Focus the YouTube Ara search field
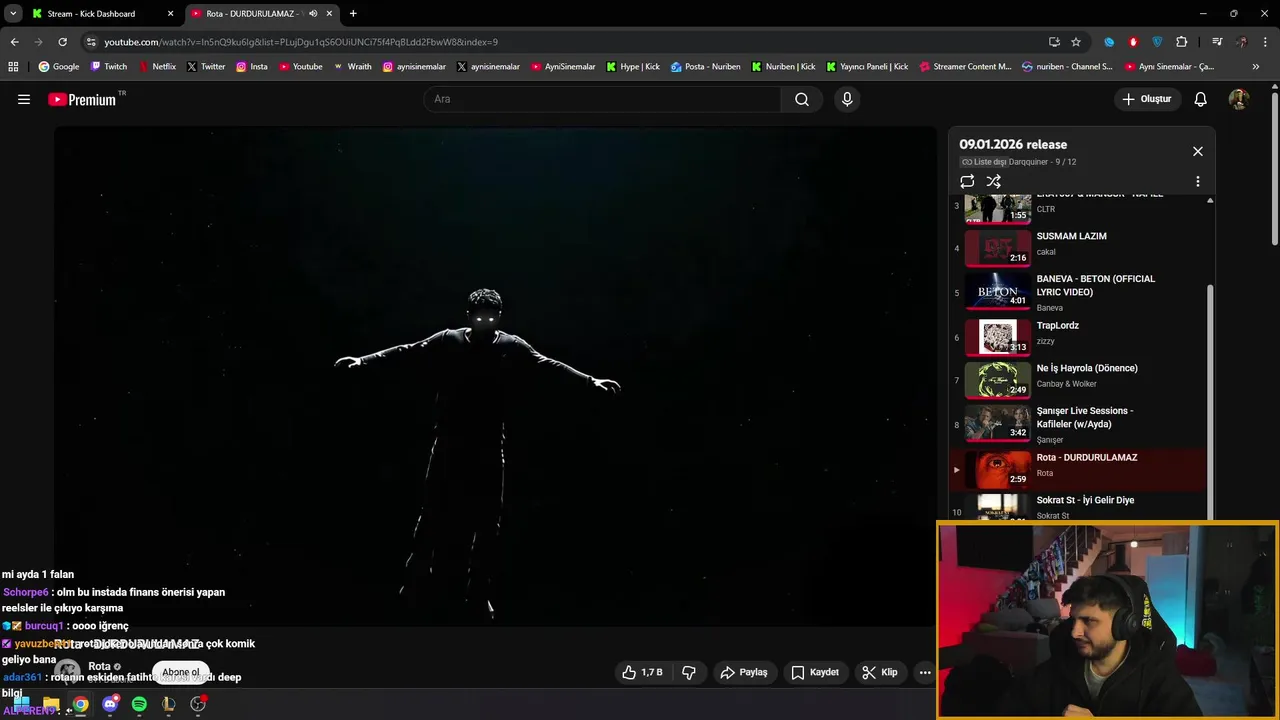 (x=602, y=99)
